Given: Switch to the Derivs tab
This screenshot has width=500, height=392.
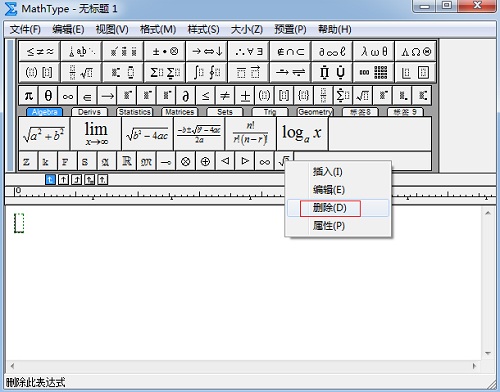Looking at the screenshot, I should [x=89, y=112].
